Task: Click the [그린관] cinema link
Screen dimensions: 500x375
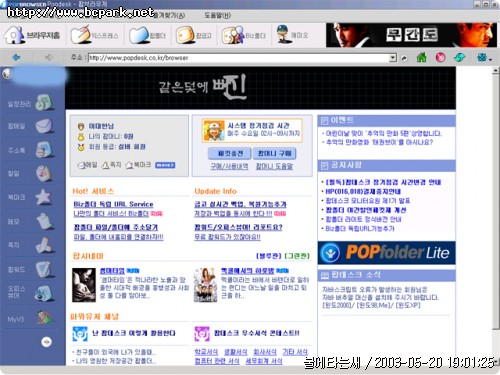Action: 297,256
